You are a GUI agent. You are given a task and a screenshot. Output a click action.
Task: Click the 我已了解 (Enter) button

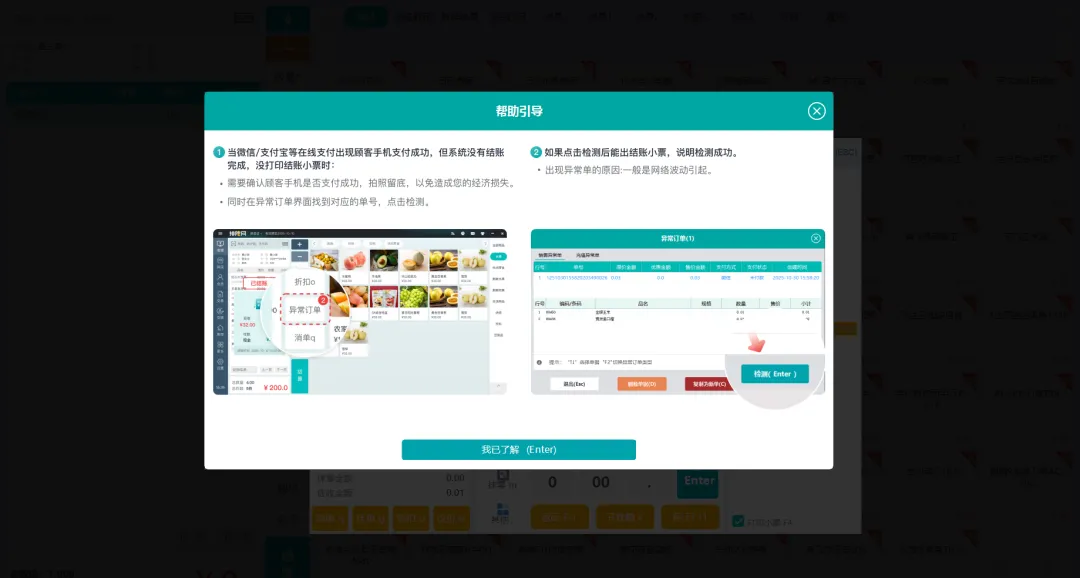click(x=519, y=449)
